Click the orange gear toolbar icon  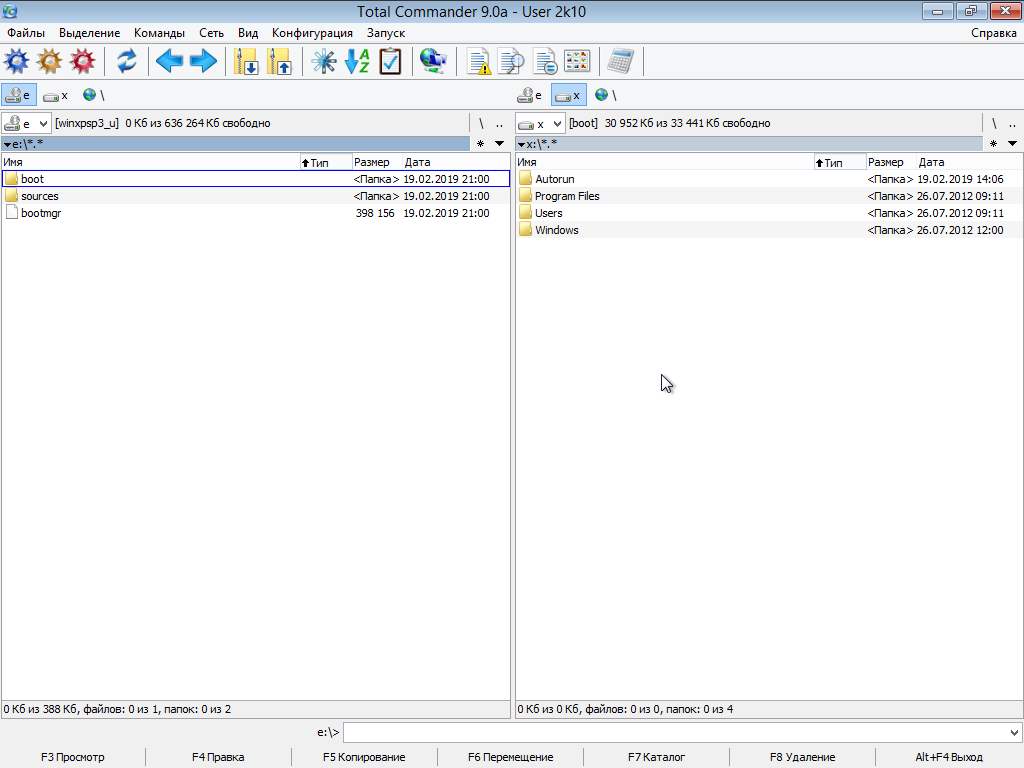[50, 61]
